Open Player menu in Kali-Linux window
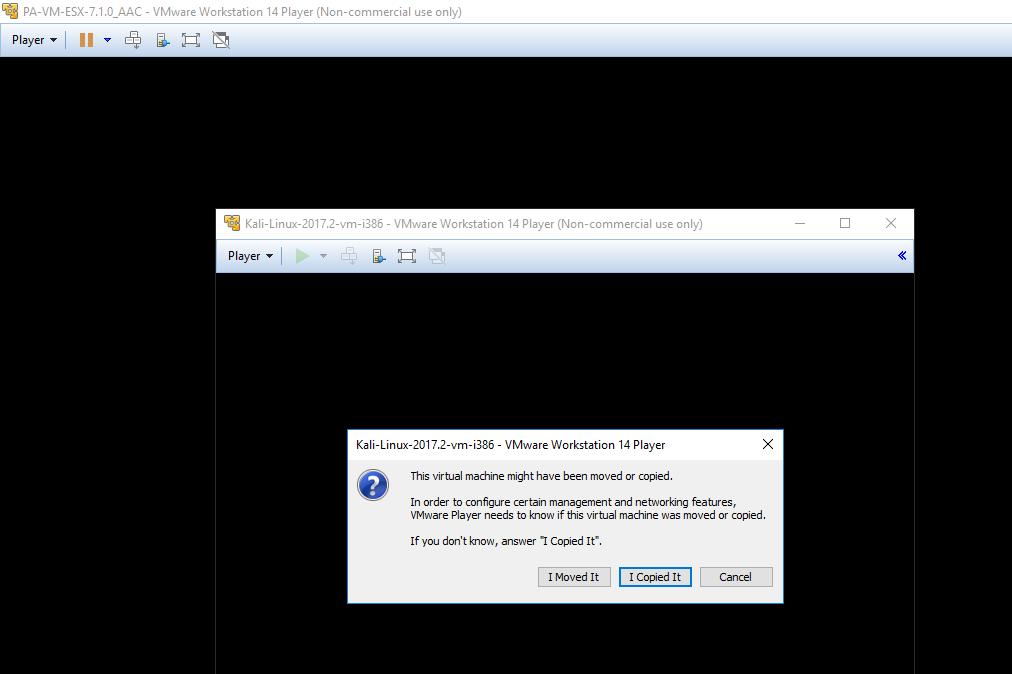Image resolution: width=1012 pixels, height=674 pixels. coord(250,256)
